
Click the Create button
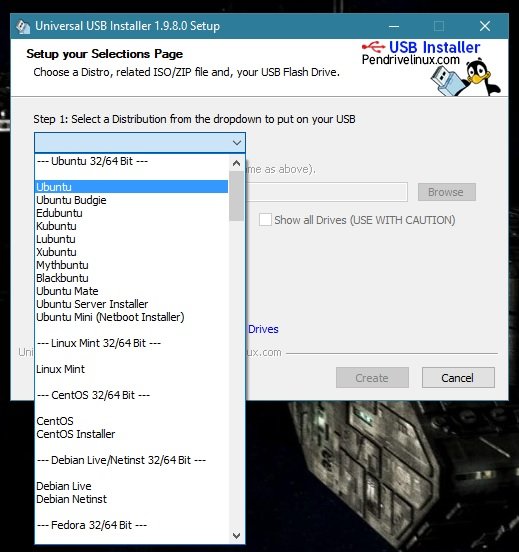coord(372,378)
